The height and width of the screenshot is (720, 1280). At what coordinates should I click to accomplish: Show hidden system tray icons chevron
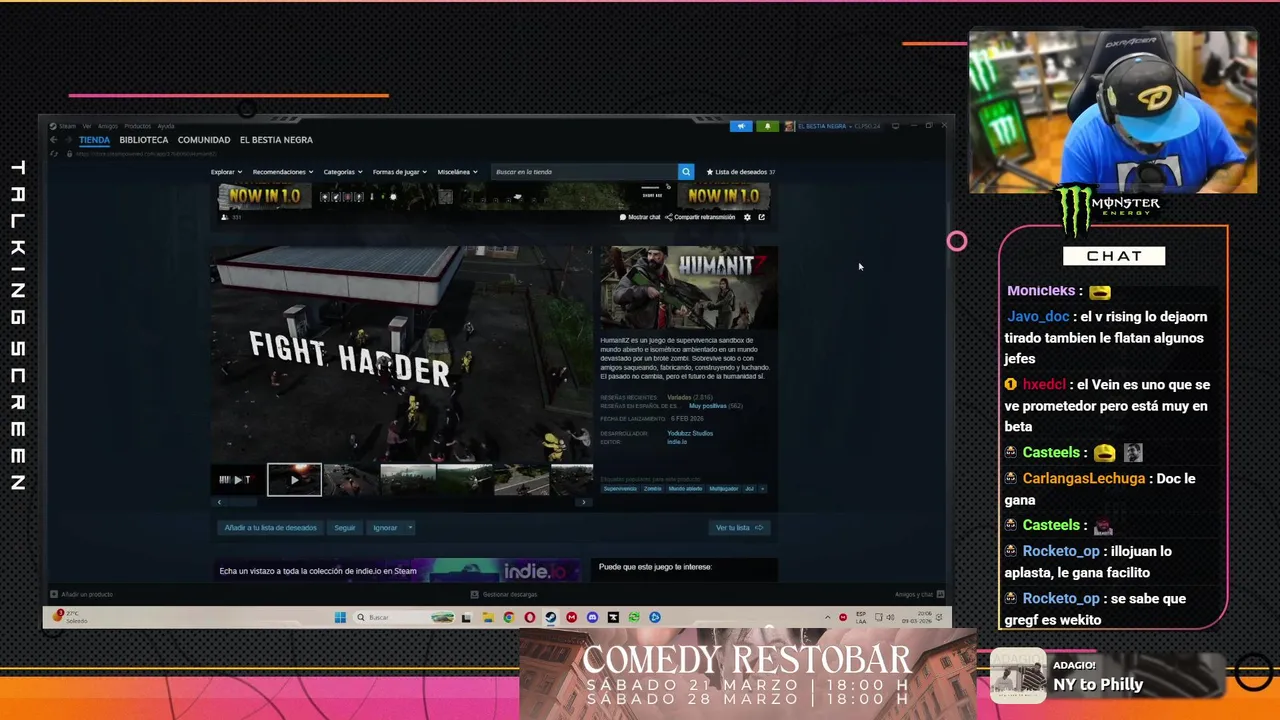pos(827,617)
